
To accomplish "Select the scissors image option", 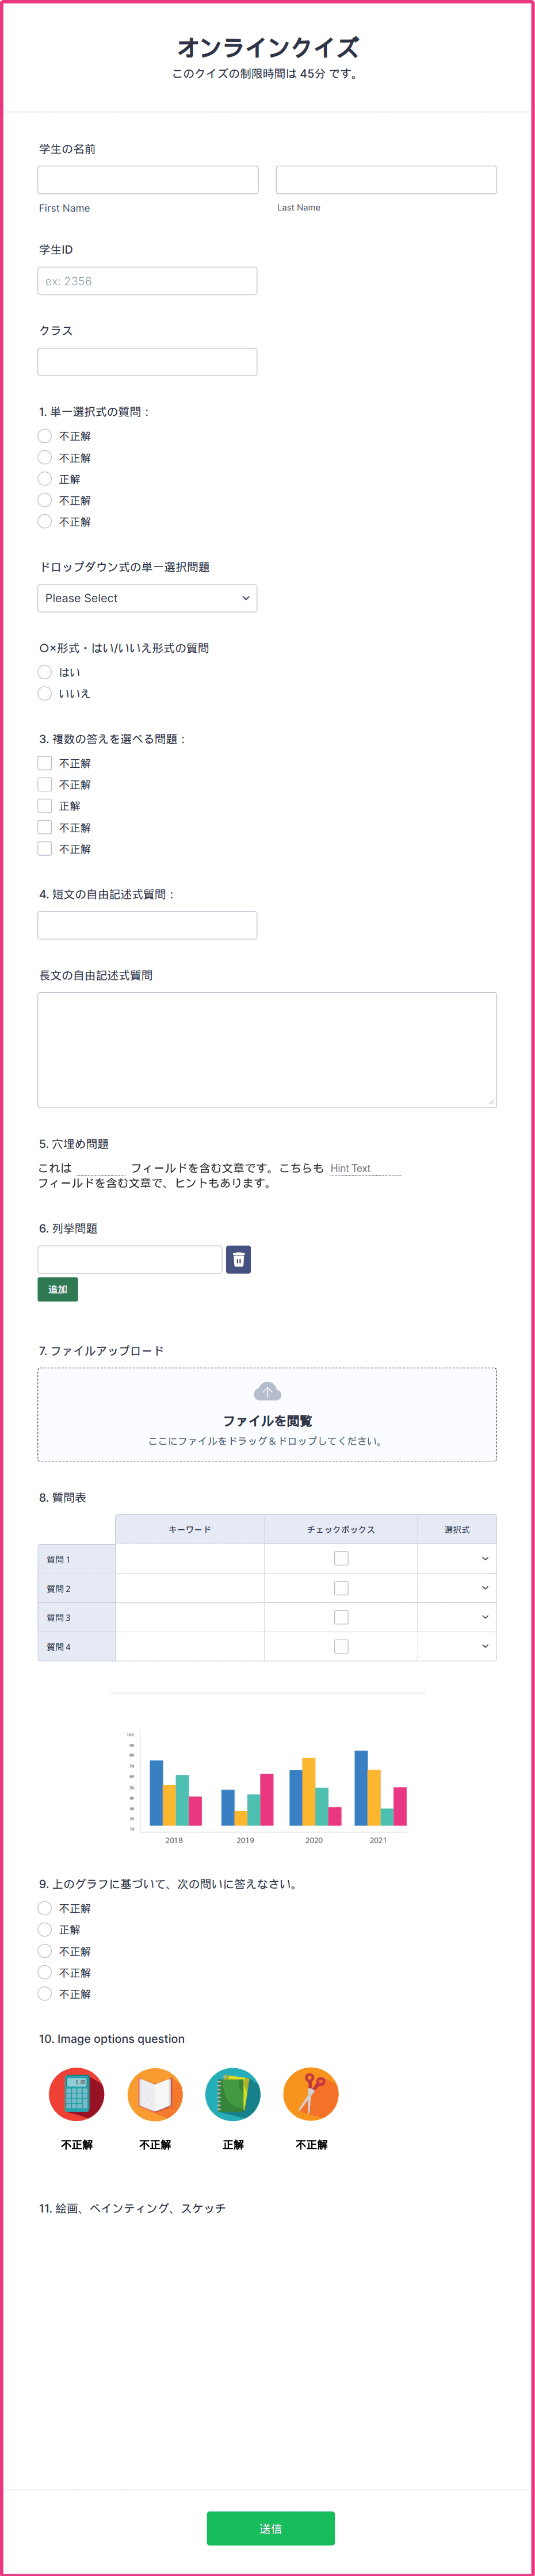I will coord(311,2093).
